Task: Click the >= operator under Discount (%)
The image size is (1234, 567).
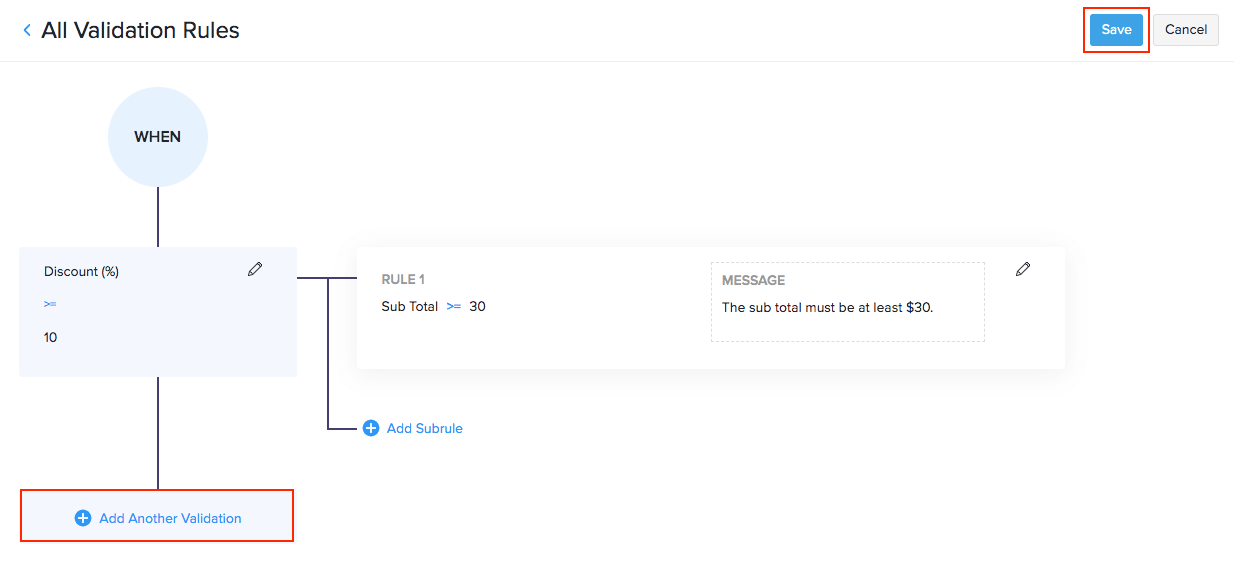Action: [50, 303]
